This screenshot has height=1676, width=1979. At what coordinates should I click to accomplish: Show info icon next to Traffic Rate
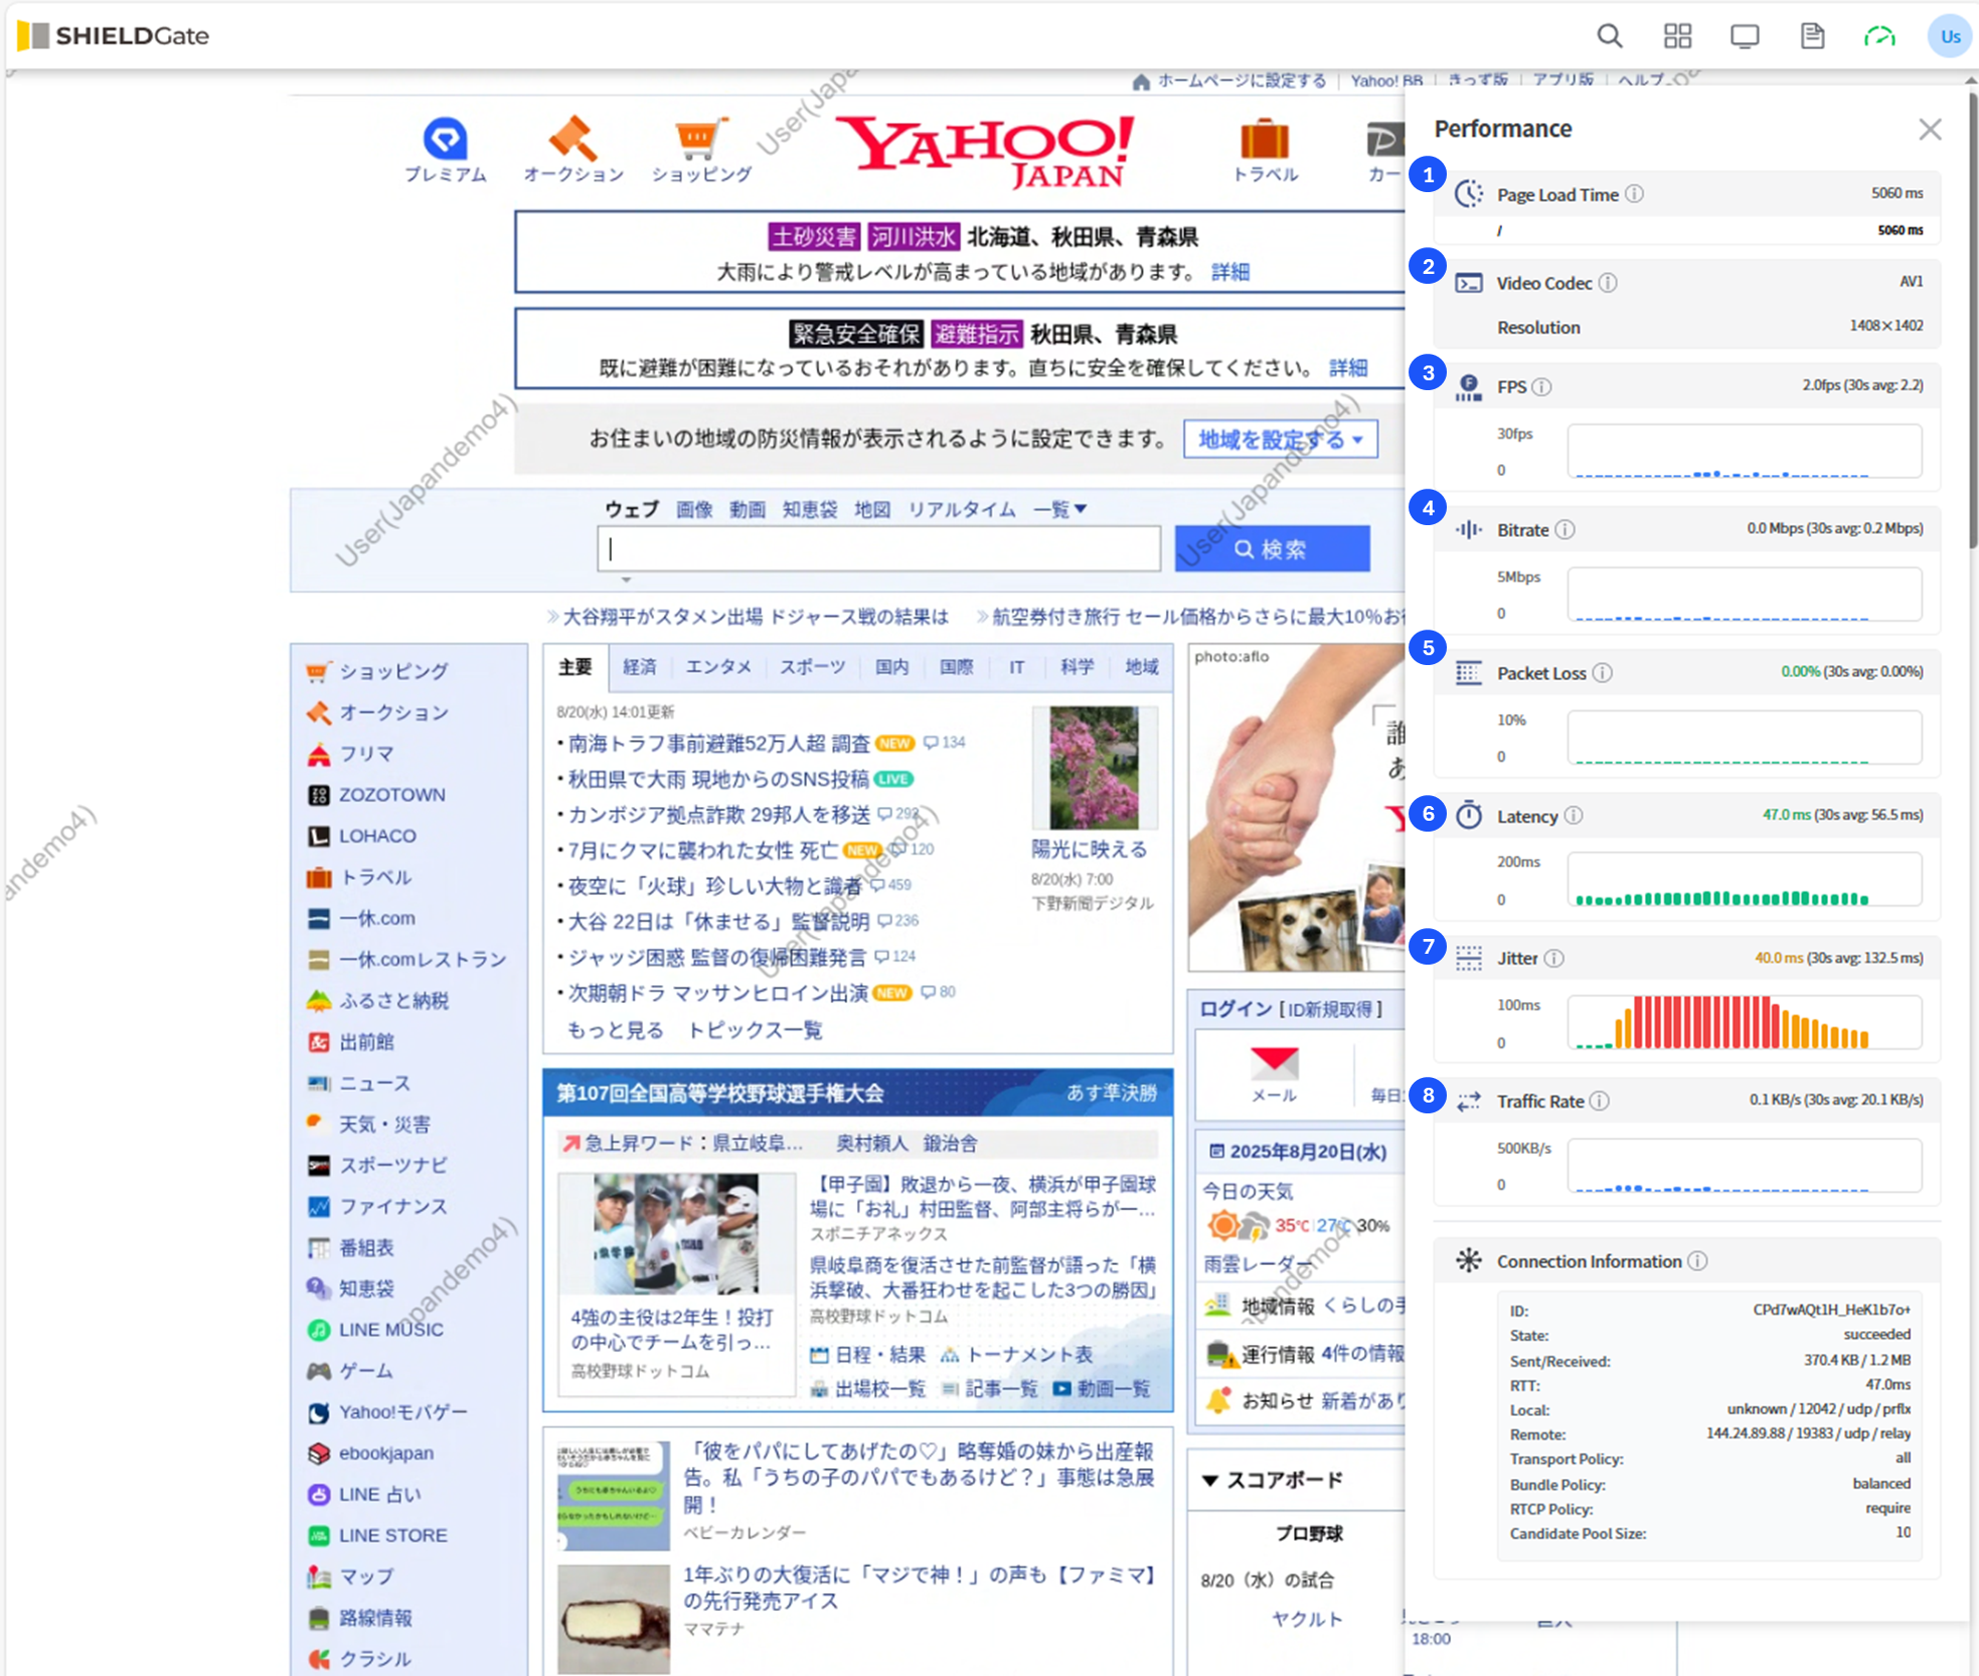coord(1600,1101)
